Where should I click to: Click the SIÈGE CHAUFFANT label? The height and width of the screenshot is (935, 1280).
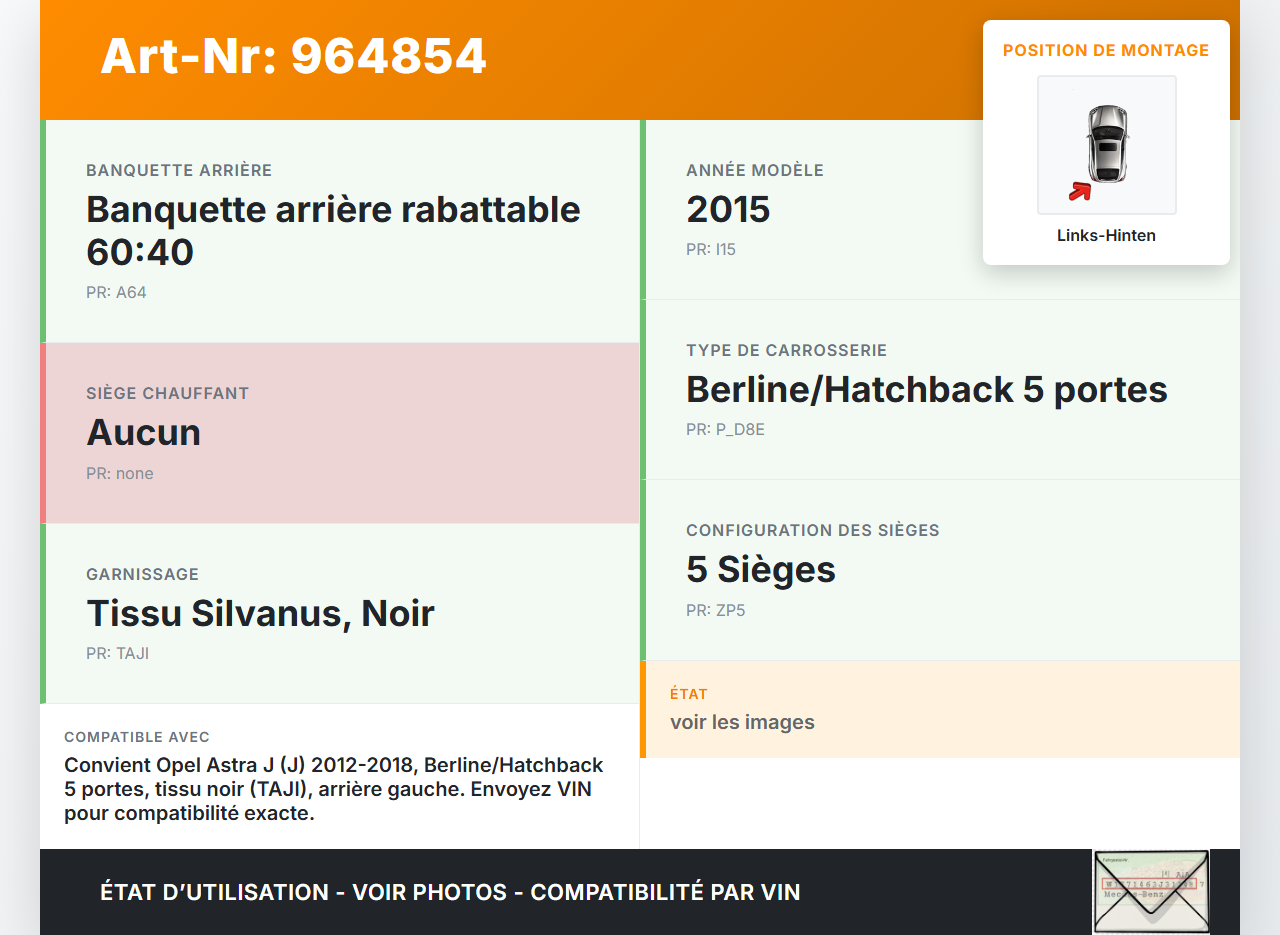click(168, 394)
